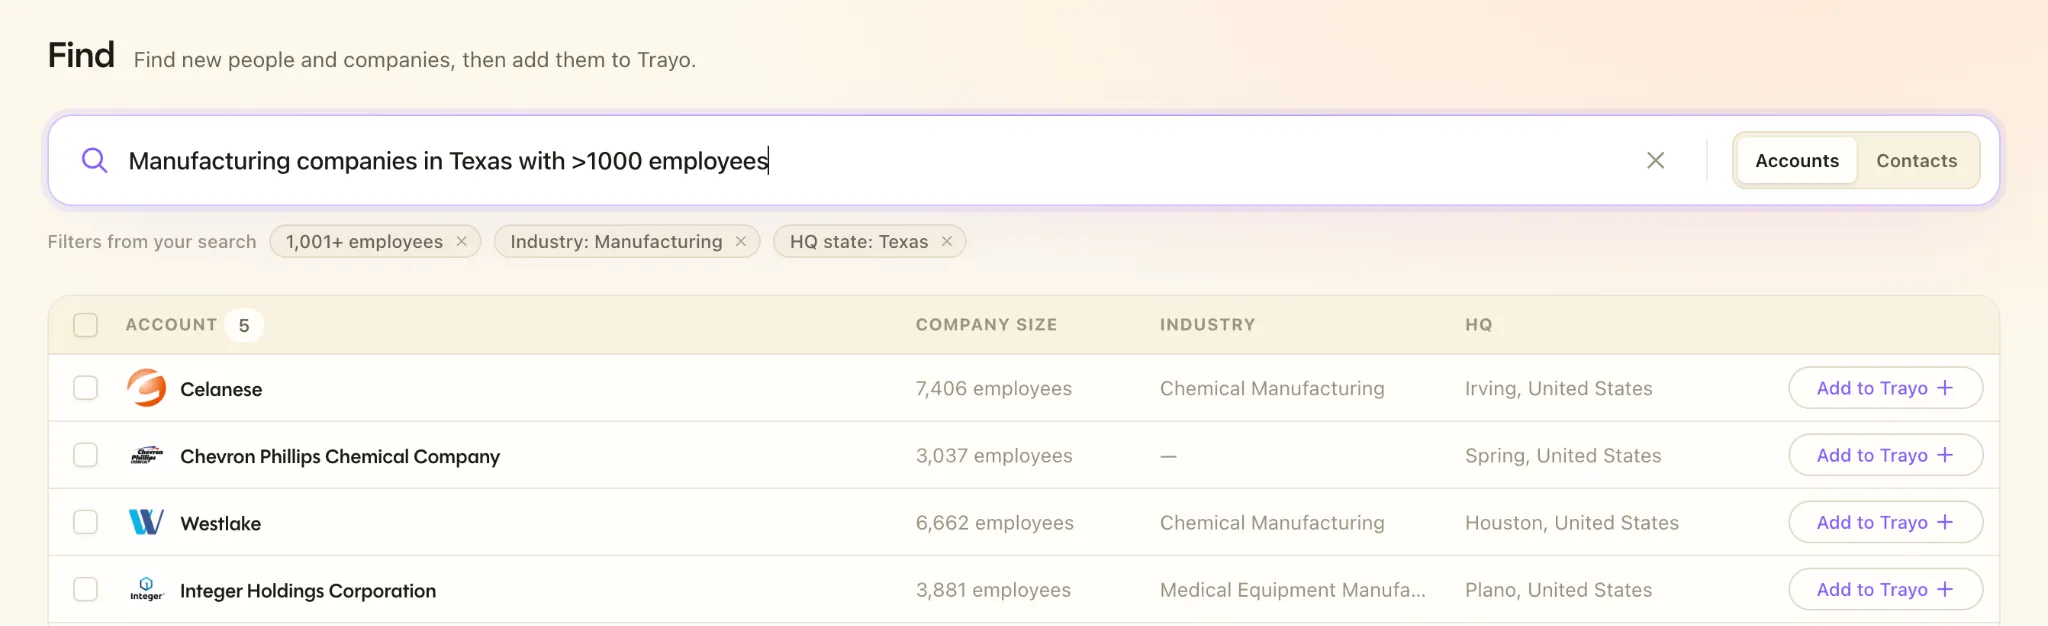The image size is (2048, 626).
Task: Click Westlake's Chemical Manufacturing industry cell
Action: [x=1272, y=522]
